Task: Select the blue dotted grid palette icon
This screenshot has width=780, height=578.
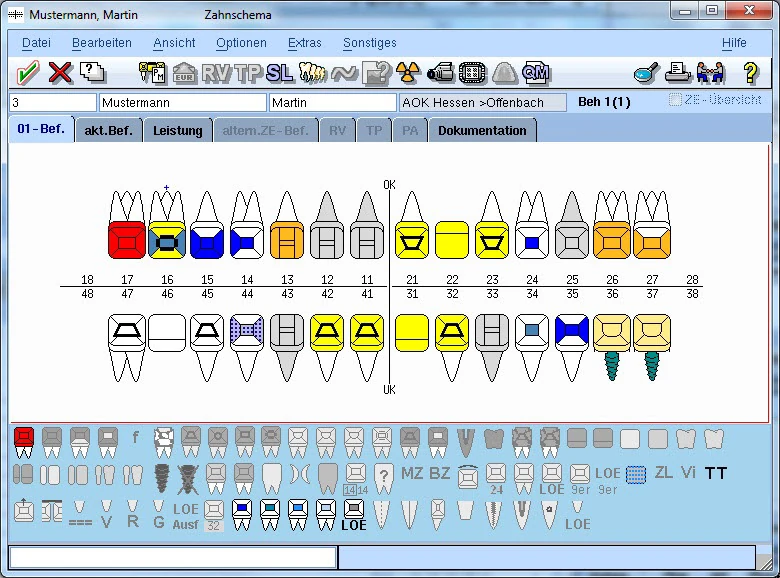Action: click(636, 475)
